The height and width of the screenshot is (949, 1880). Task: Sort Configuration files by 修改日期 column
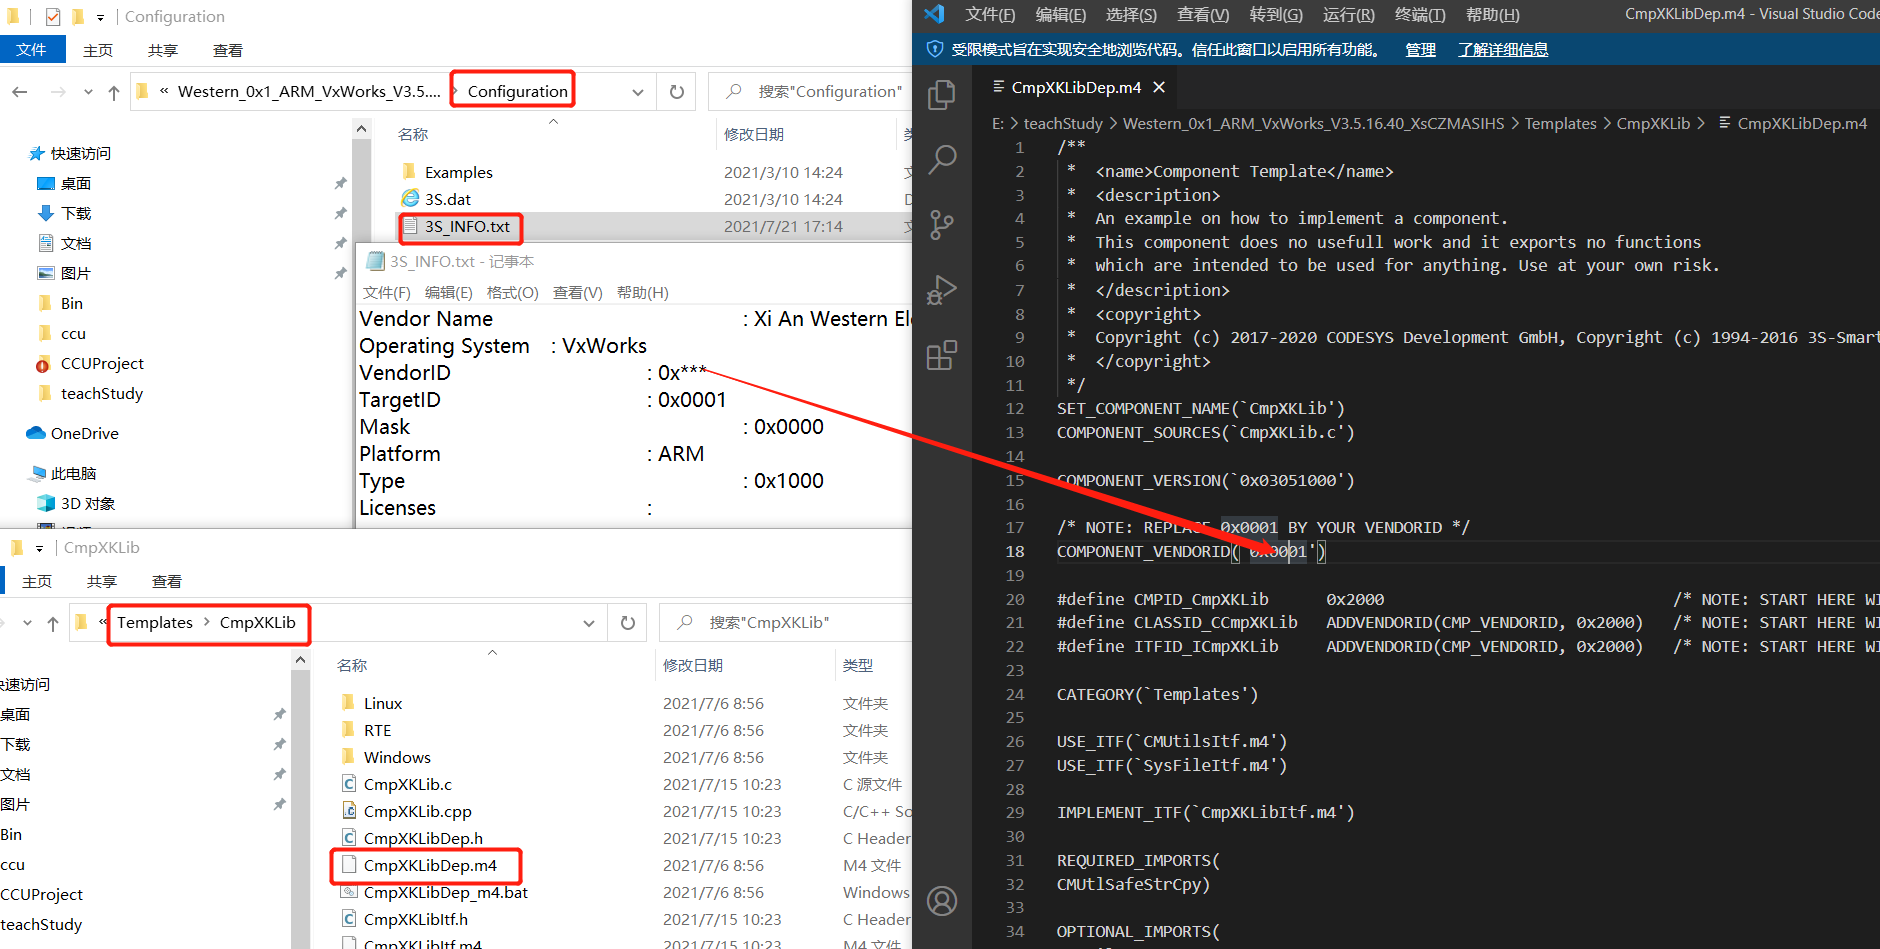(754, 135)
